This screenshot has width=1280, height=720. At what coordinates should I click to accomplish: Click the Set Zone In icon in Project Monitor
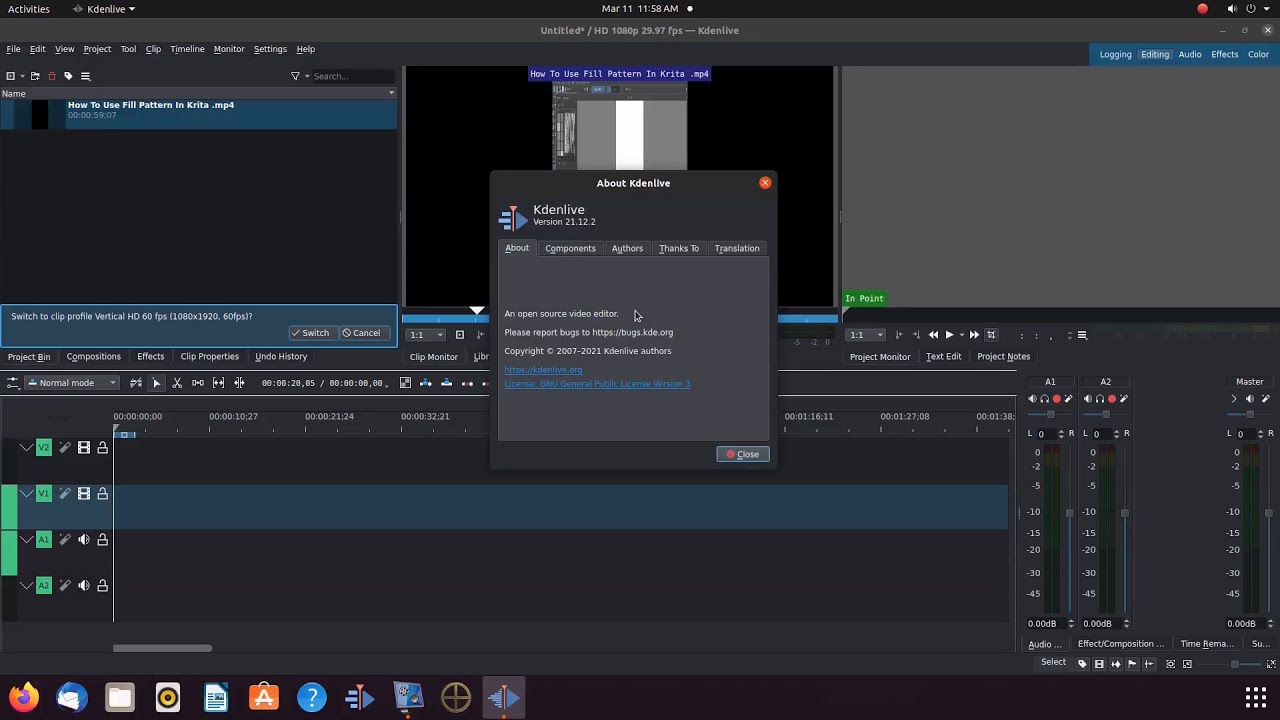point(898,335)
